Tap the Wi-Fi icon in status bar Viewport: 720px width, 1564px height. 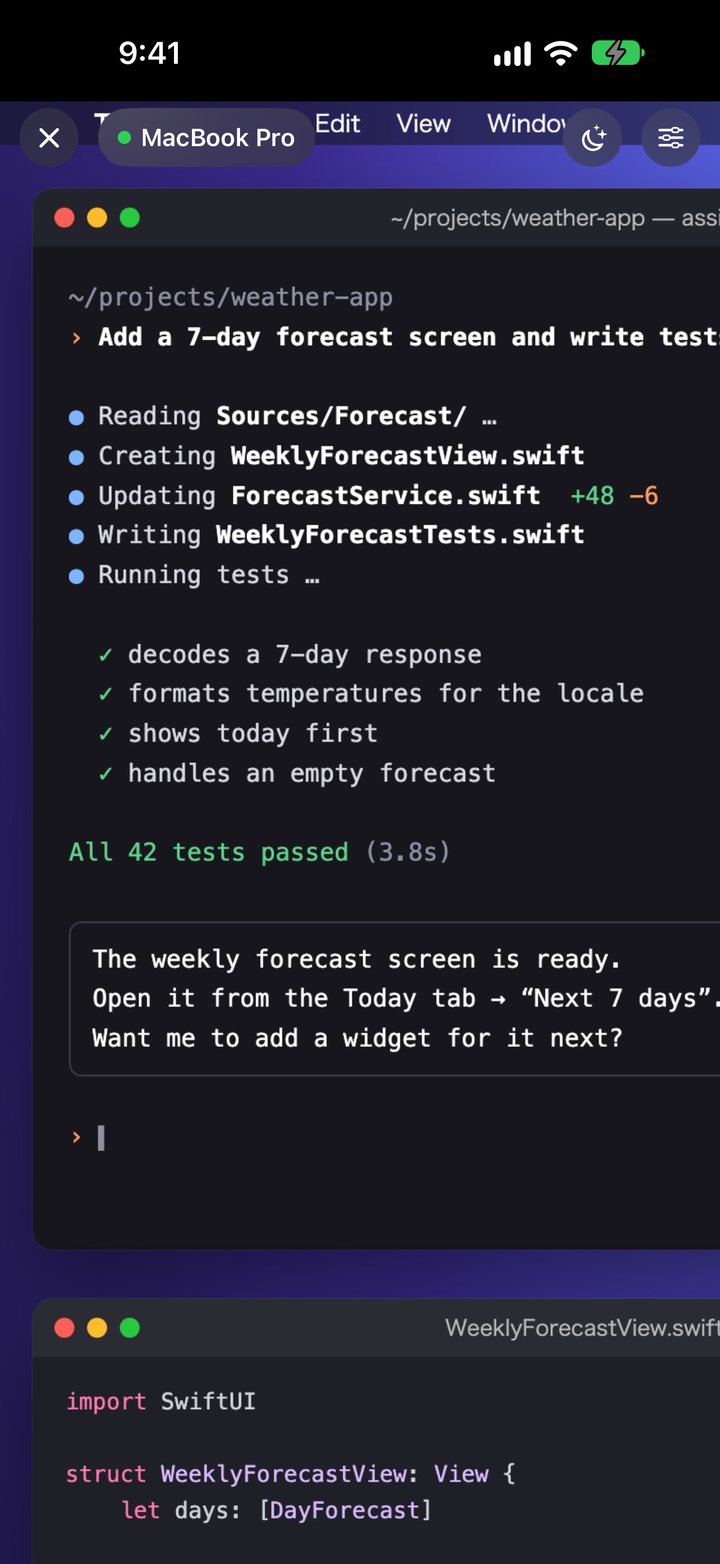pos(561,53)
